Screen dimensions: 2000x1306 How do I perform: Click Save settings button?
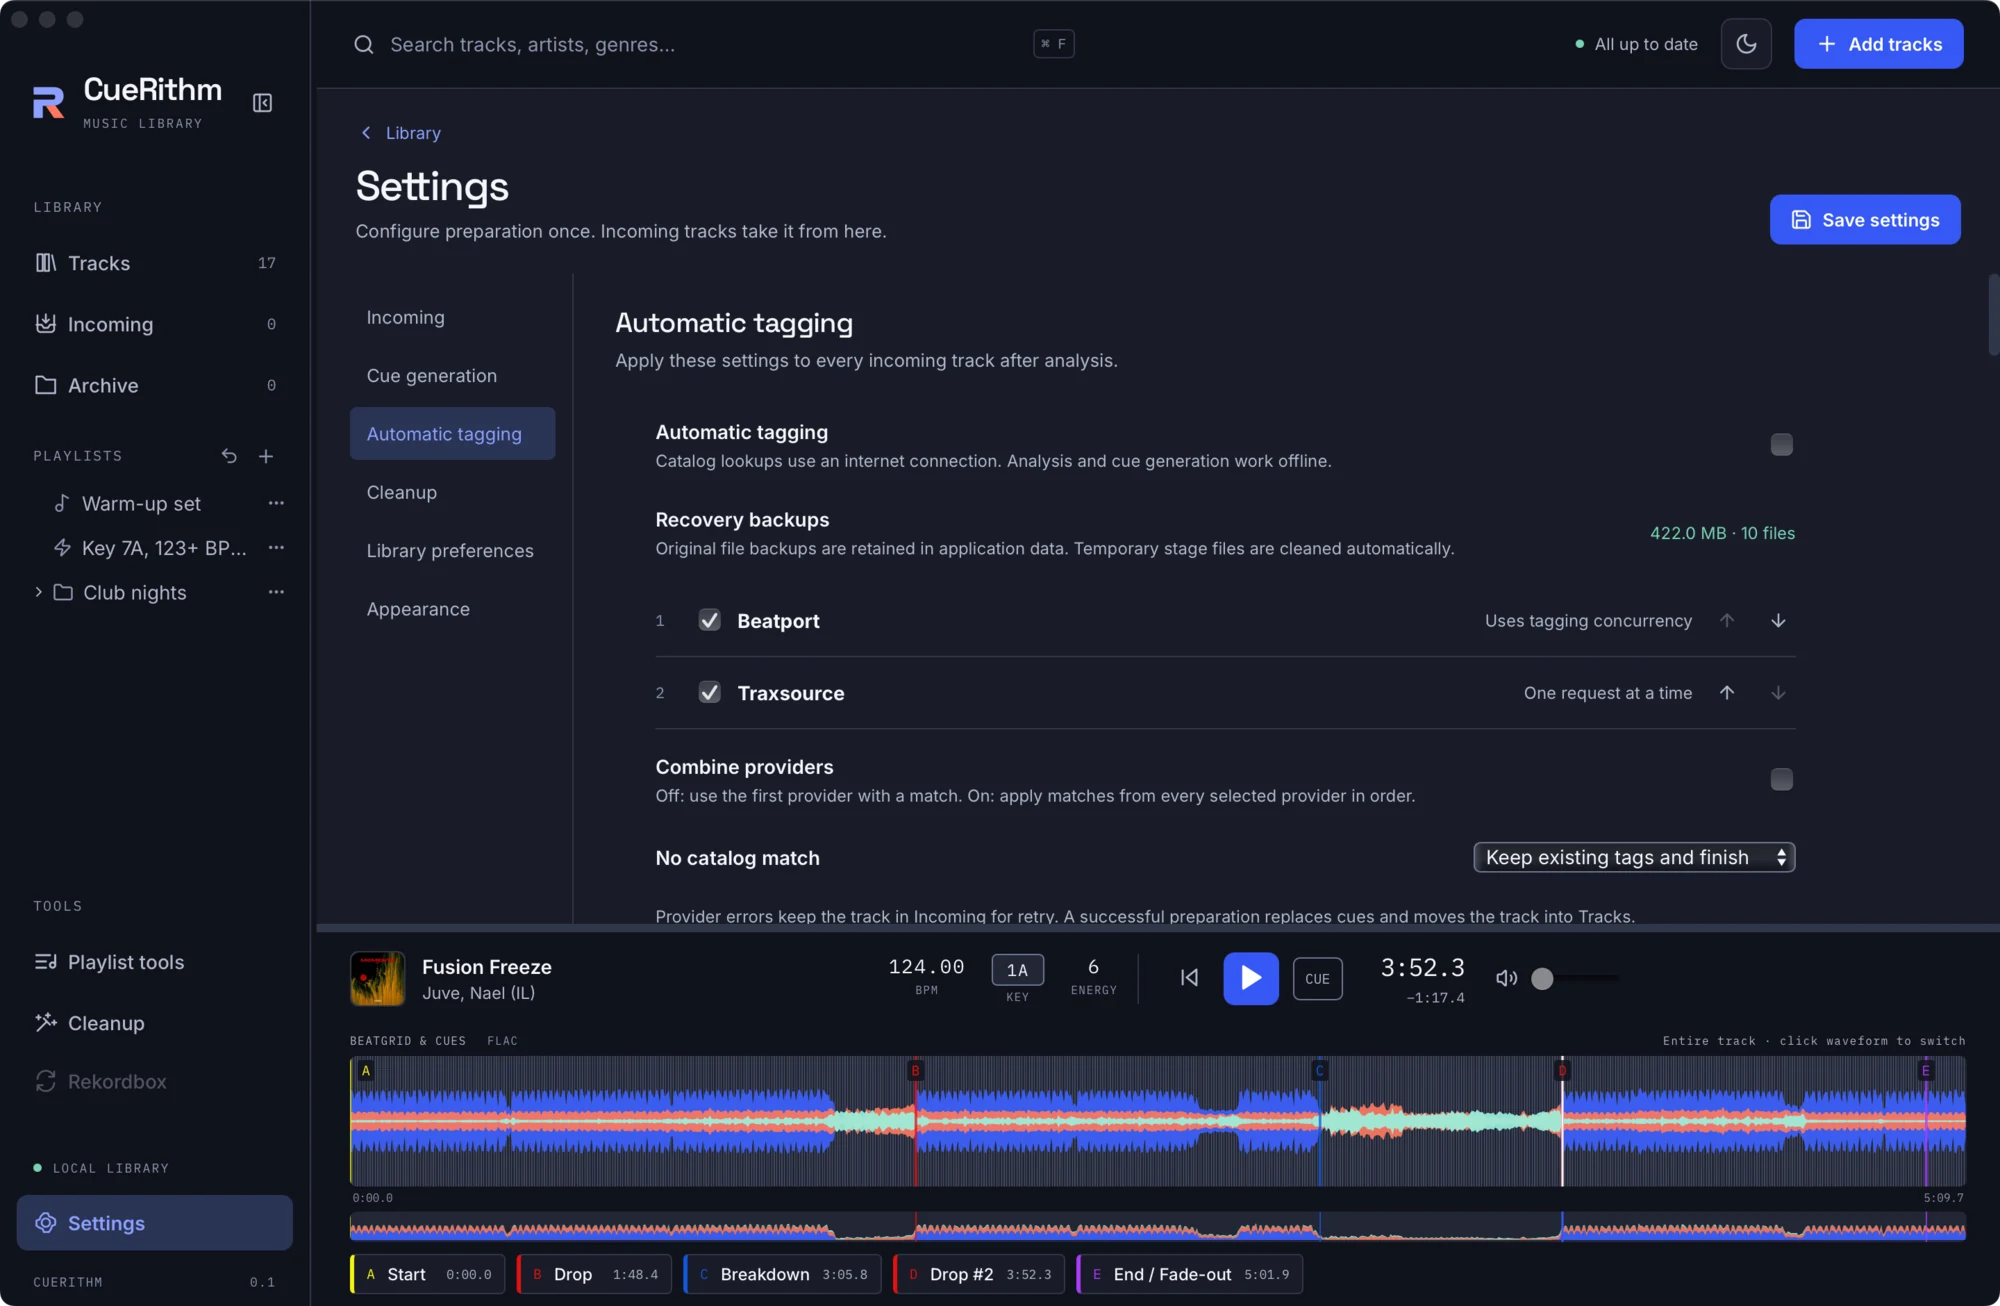tap(1865, 220)
